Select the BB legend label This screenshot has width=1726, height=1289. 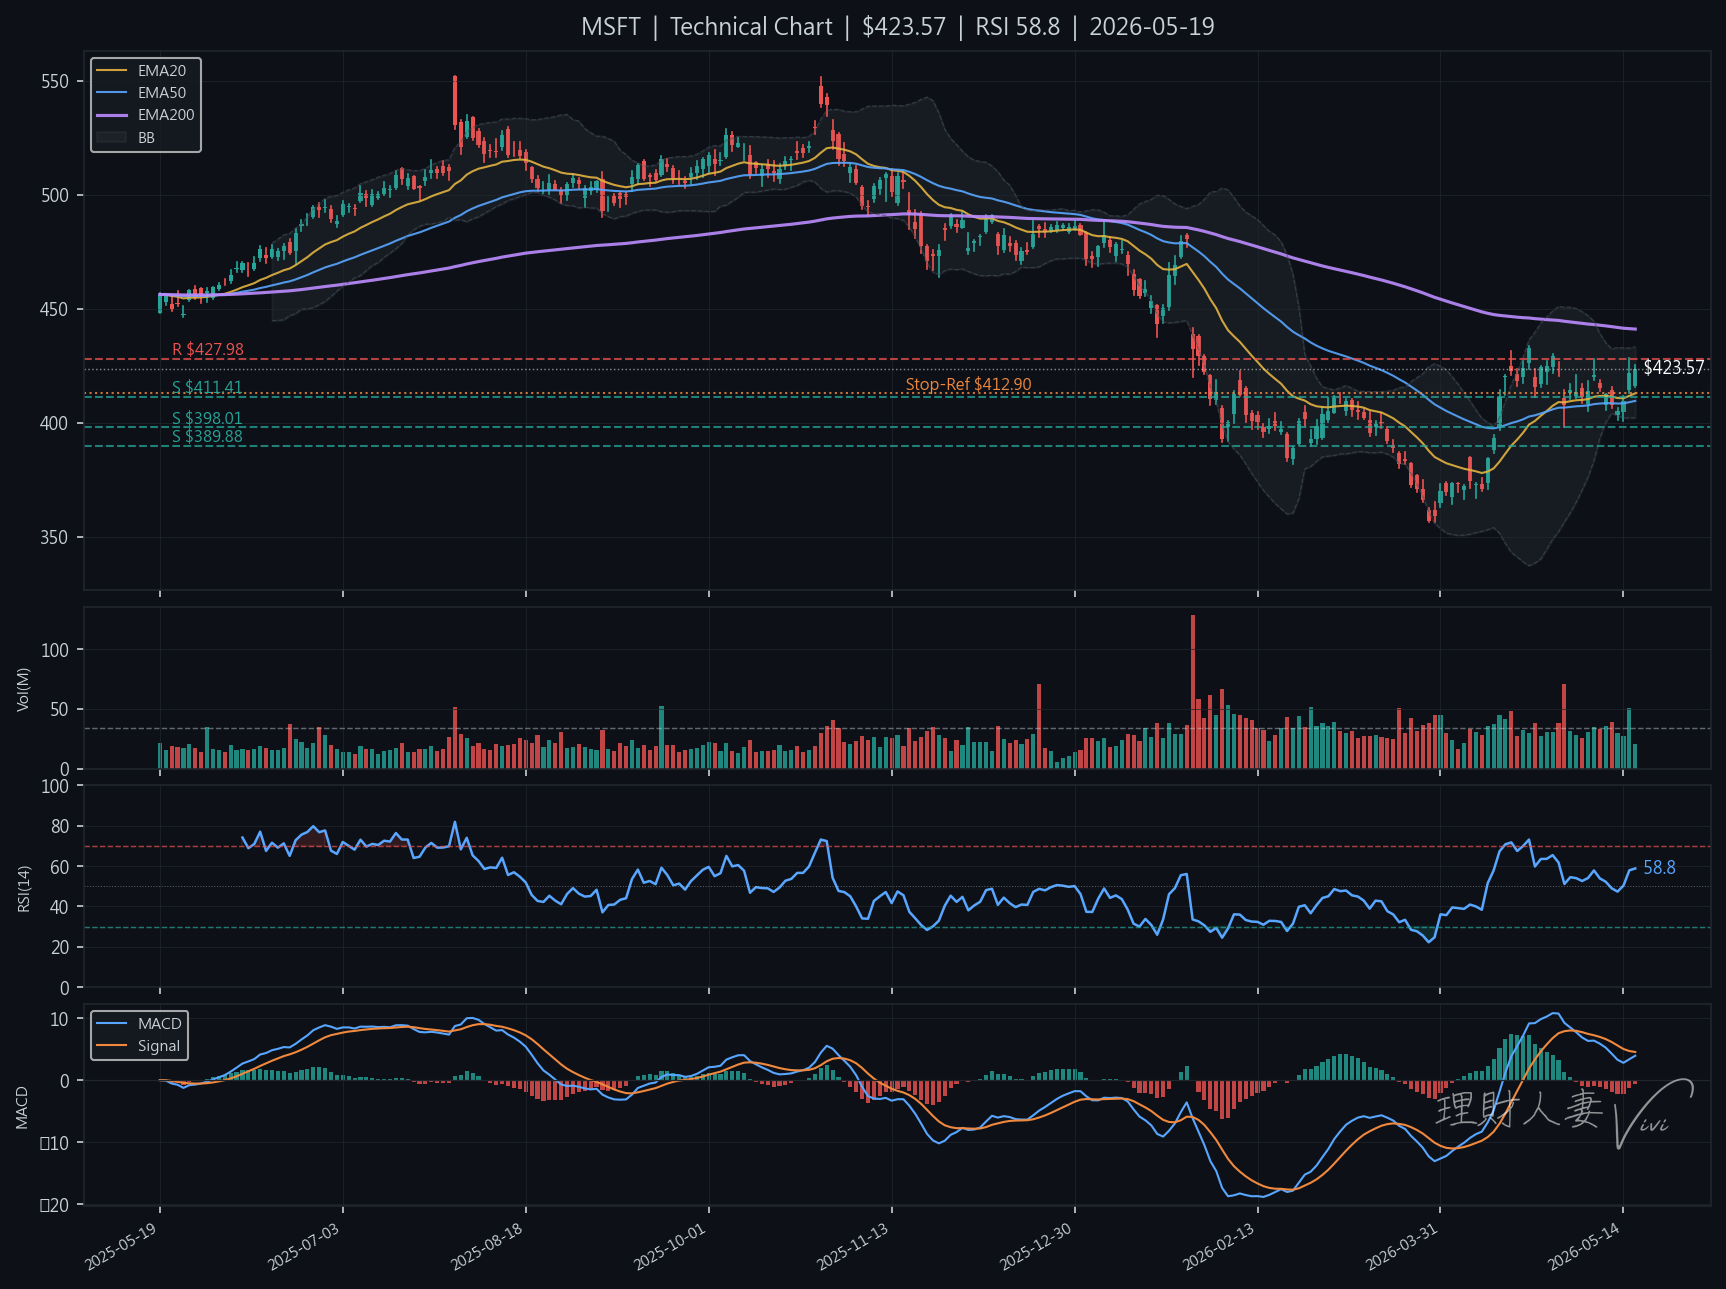[147, 137]
